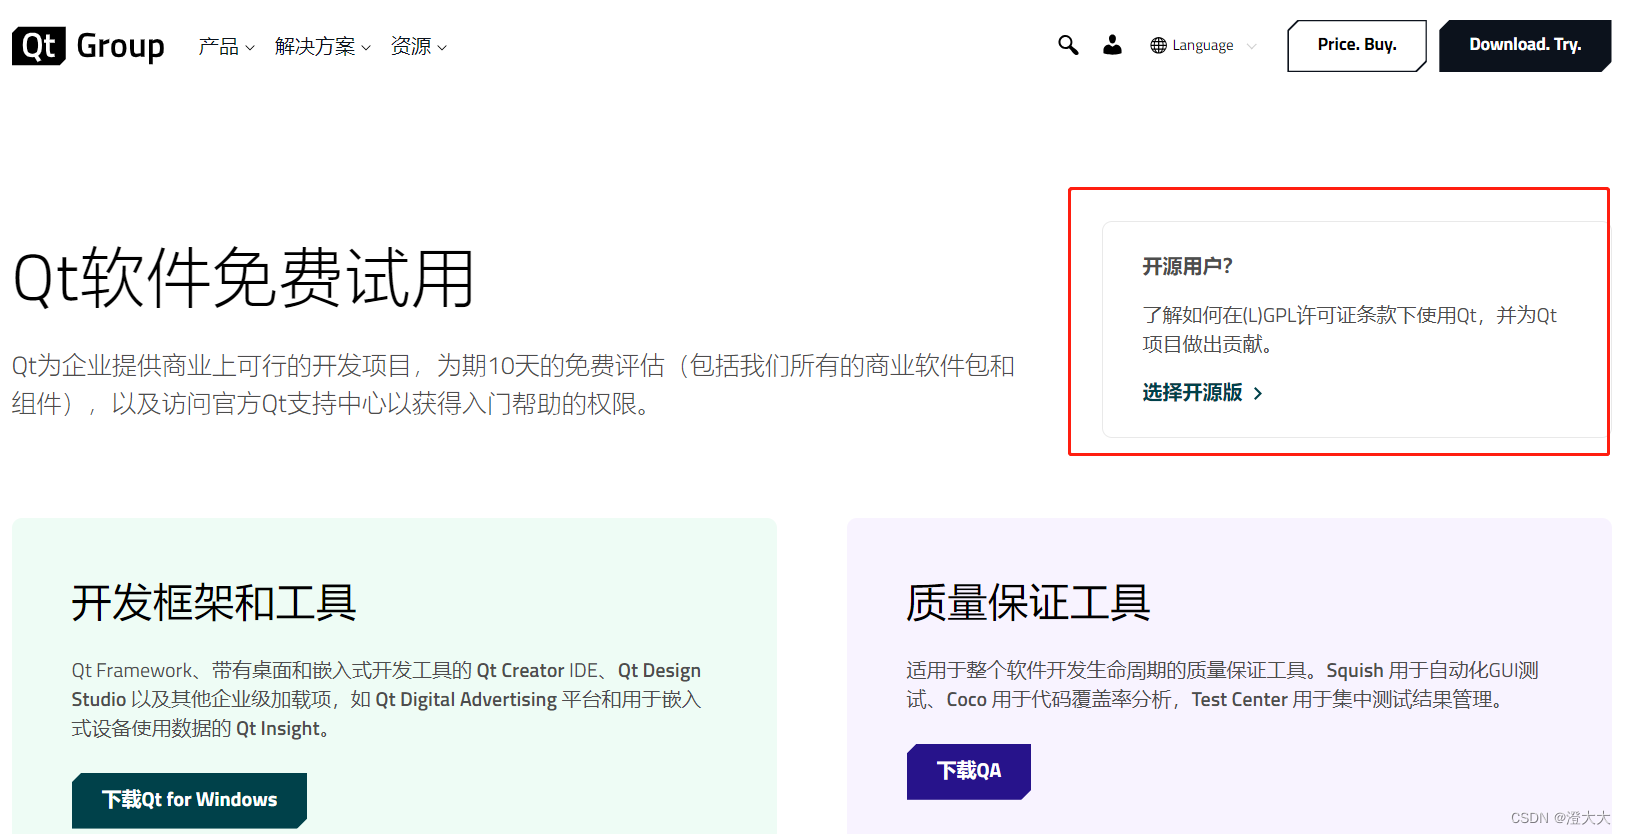Open the user account icon
Image resolution: width=1626 pixels, height=834 pixels.
pos(1112,45)
